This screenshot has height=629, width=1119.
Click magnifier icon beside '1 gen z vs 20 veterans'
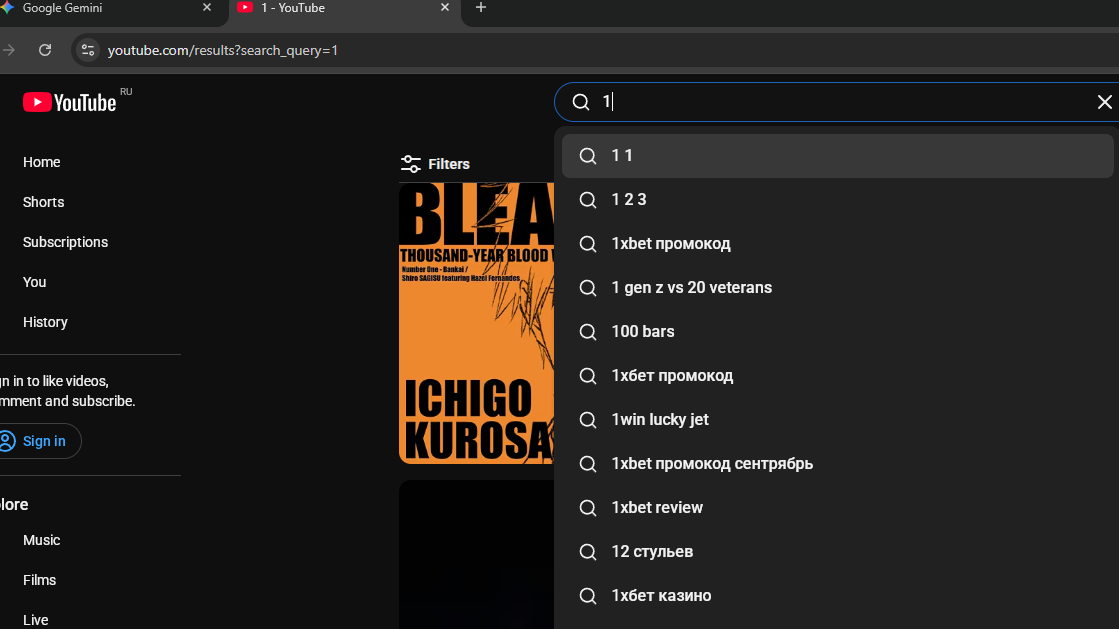click(588, 288)
